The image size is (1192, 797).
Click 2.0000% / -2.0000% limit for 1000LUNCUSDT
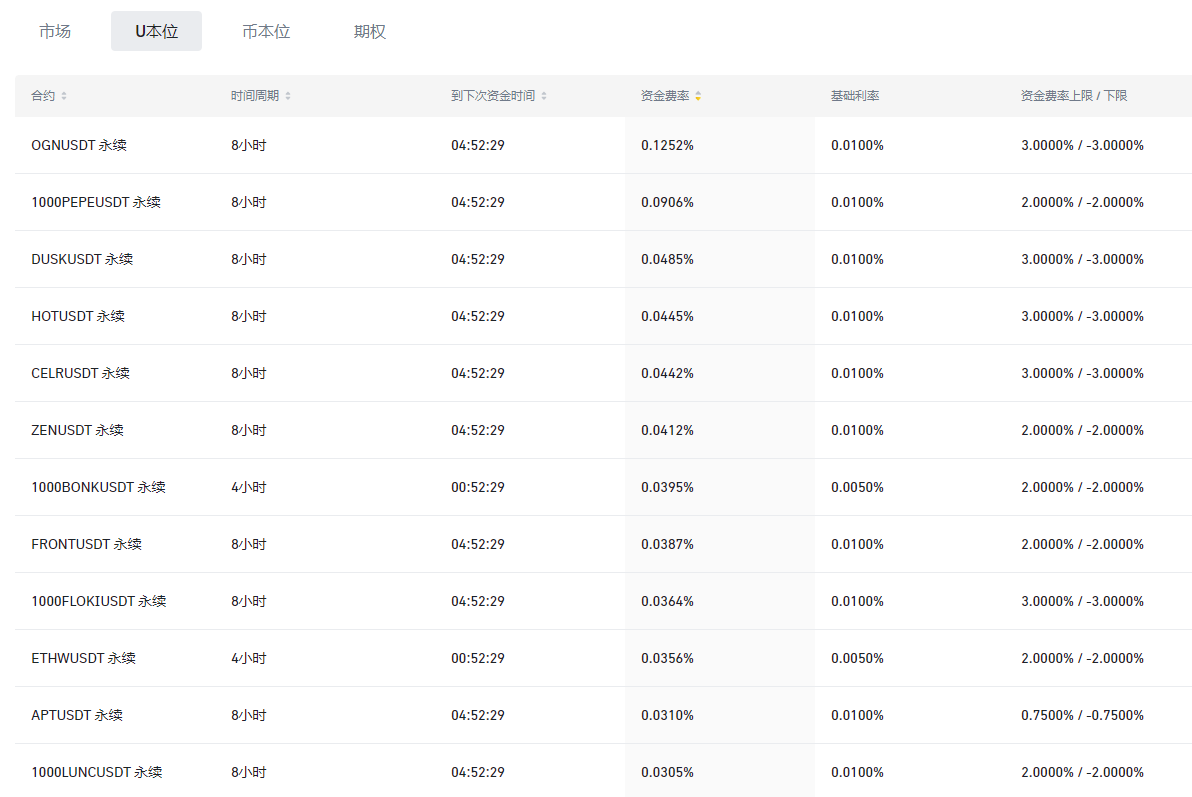tap(1083, 773)
